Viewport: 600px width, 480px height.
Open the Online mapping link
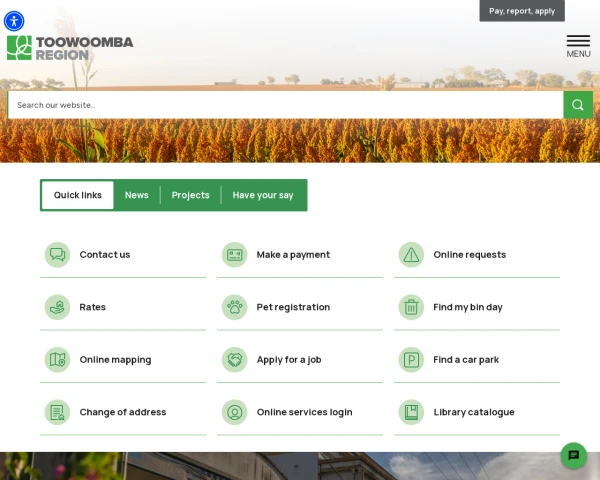pyautogui.click(x=115, y=360)
